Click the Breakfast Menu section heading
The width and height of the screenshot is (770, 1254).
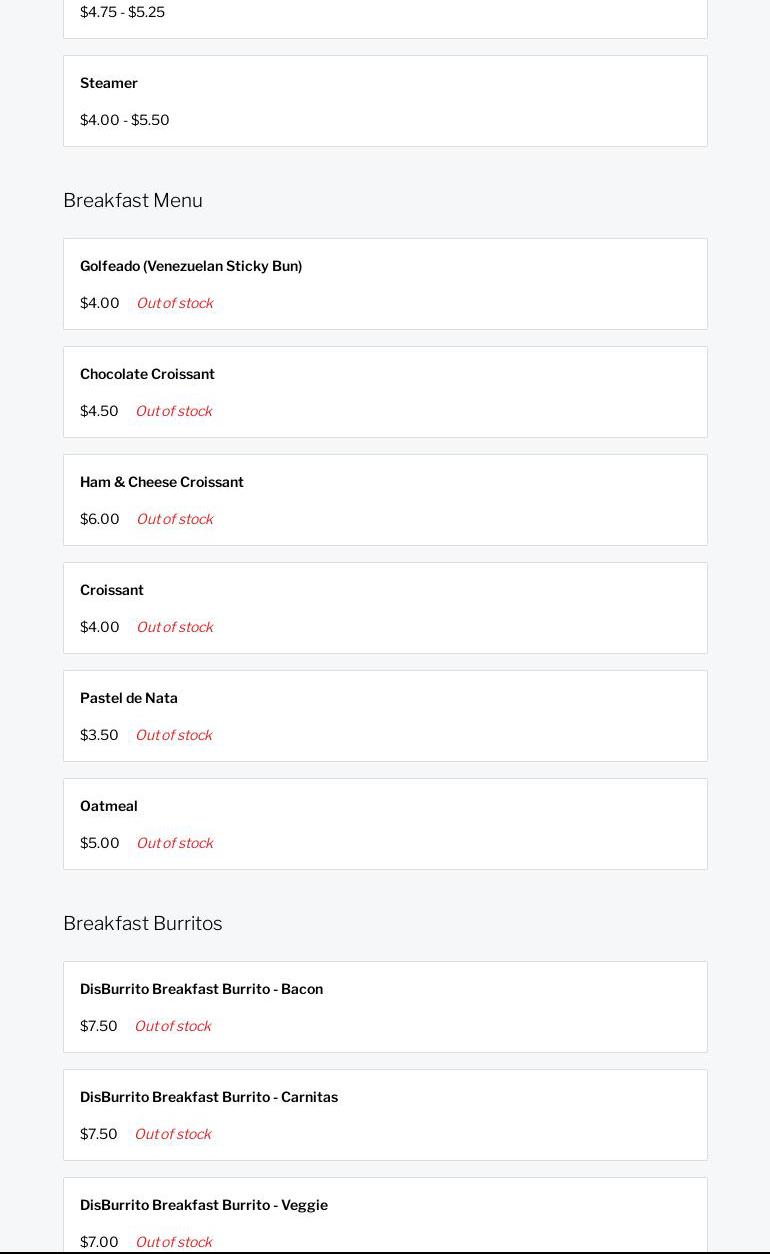pyautogui.click(x=133, y=200)
